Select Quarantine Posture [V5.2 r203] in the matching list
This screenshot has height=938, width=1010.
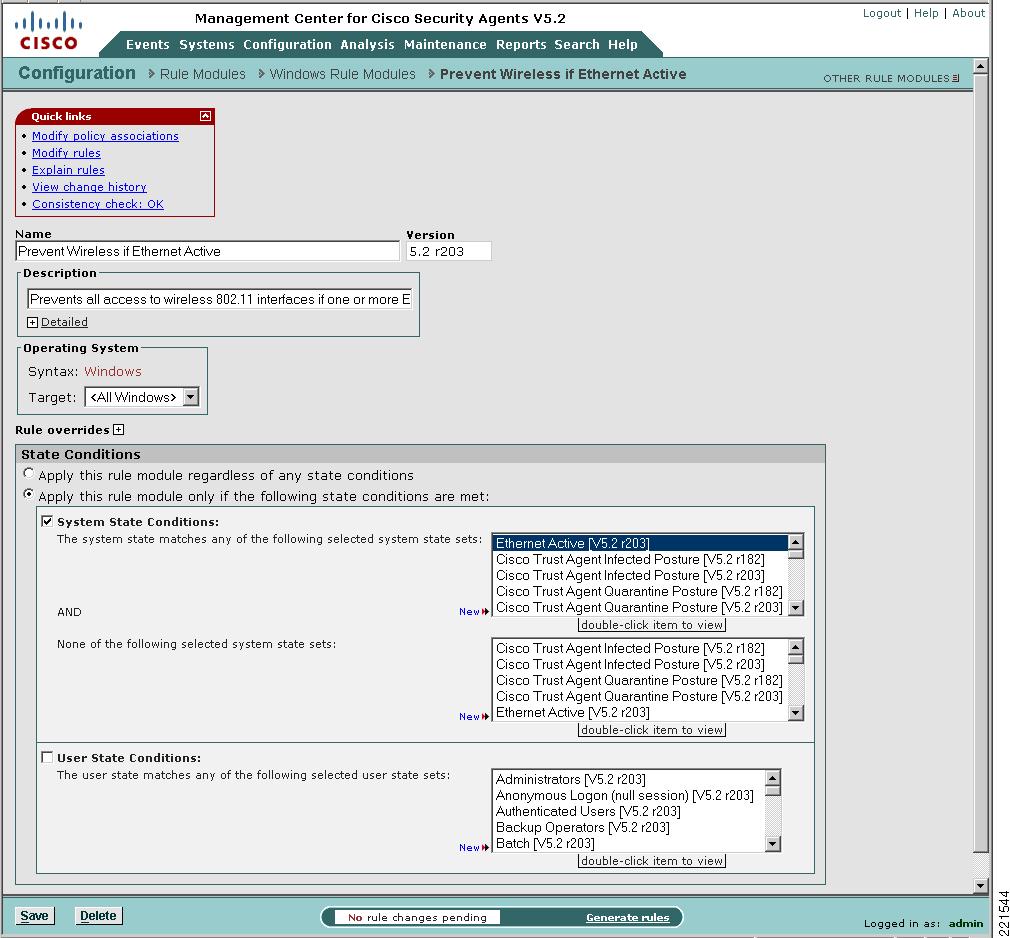tap(640, 607)
